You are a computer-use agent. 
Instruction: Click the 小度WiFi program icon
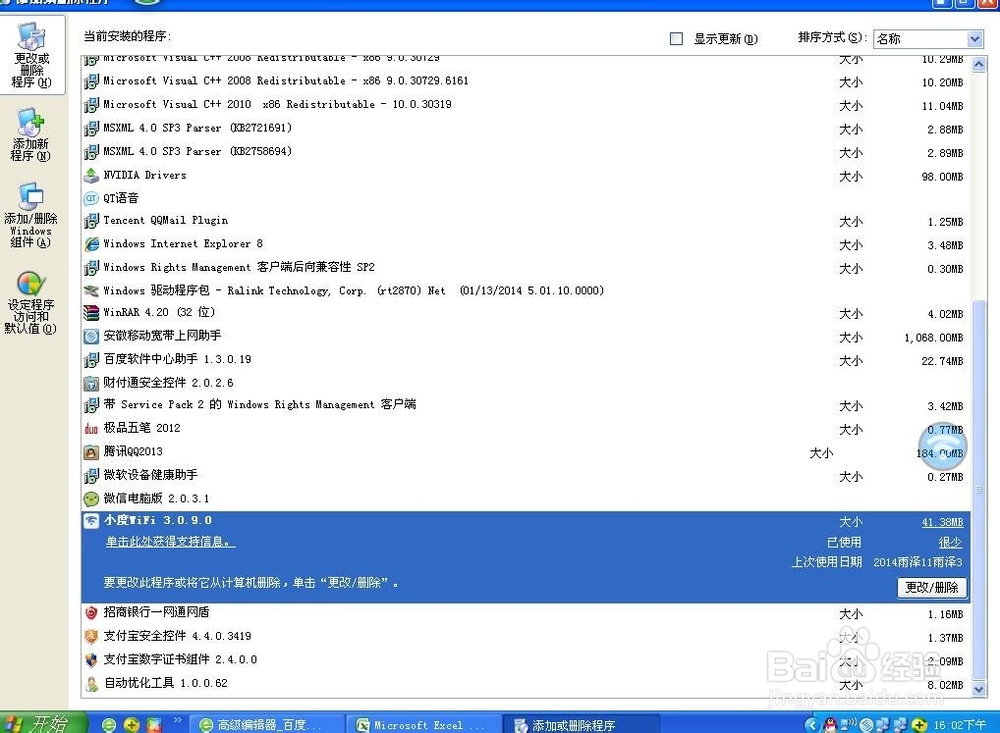tap(91, 521)
